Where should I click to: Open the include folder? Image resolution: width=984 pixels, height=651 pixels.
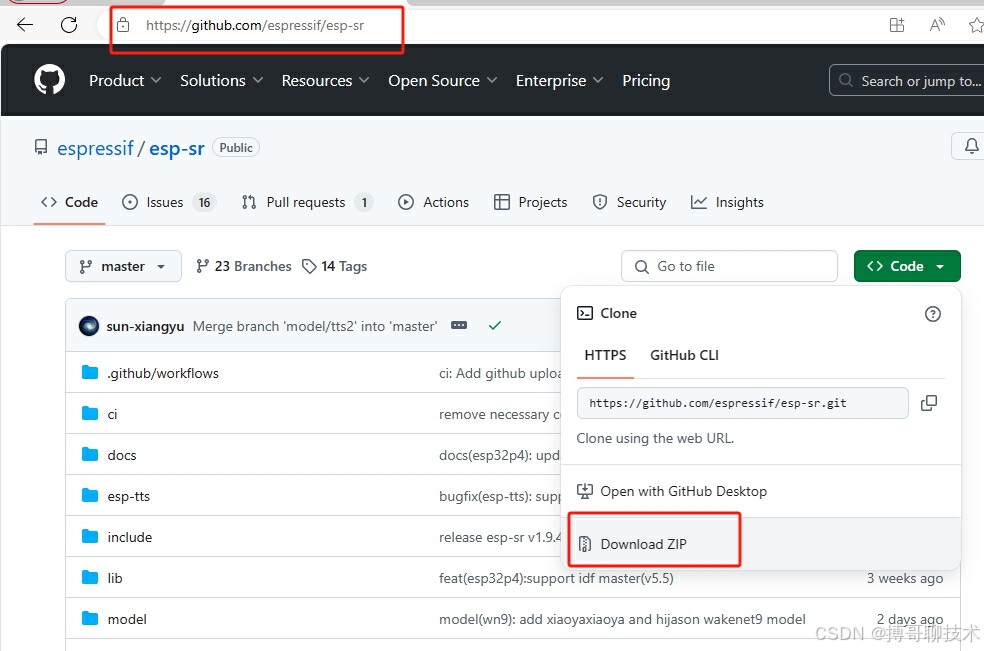[130, 537]
